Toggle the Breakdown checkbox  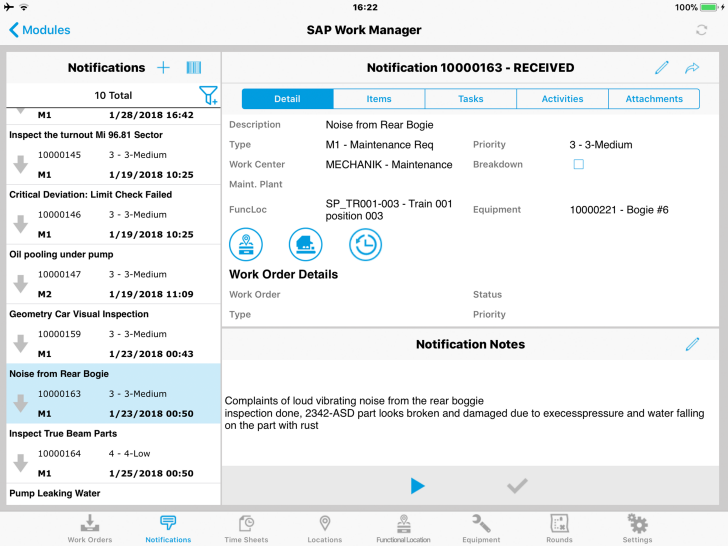[x=578, y=164]
